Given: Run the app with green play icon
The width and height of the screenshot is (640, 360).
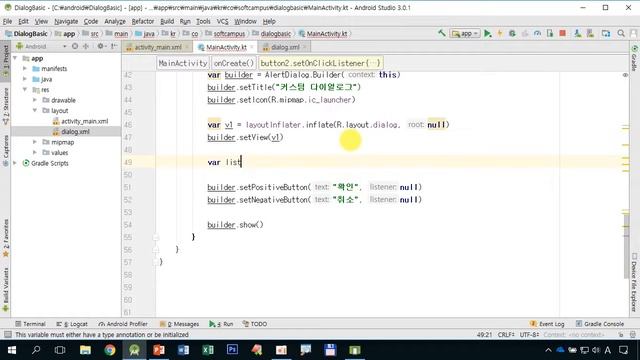Looking at the screenshot, I should pyautogui.click(x=487, y=33).
